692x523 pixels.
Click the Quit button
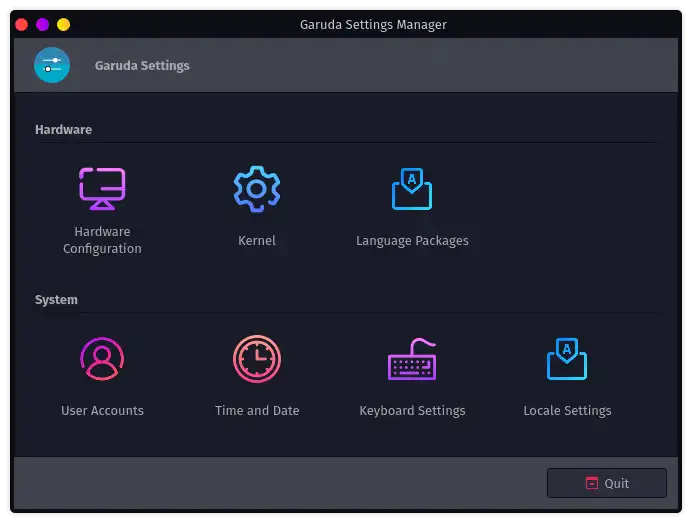(x=607, y=483)
